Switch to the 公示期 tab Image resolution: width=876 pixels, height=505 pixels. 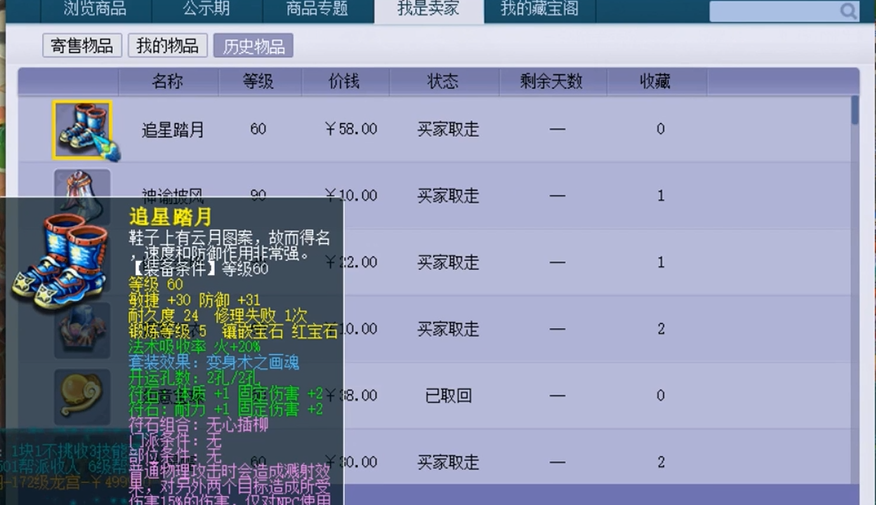(x=207, y=9)
